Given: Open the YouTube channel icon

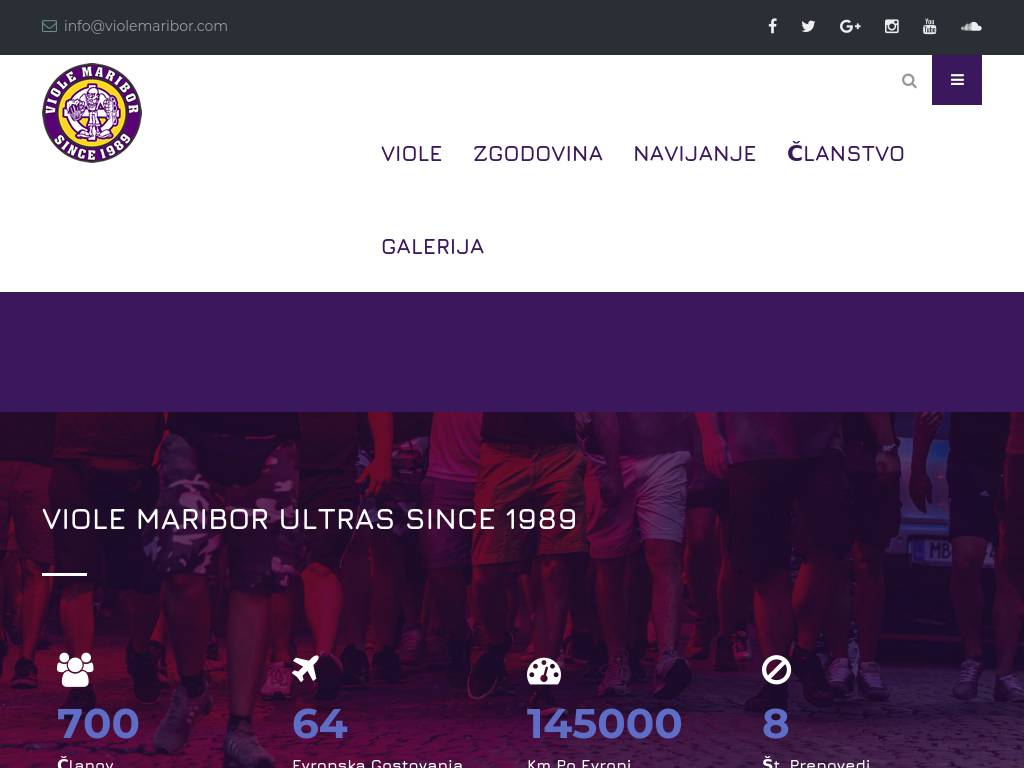Looking at the screenshot, I should pyautogui.click(x=929, y=26).
